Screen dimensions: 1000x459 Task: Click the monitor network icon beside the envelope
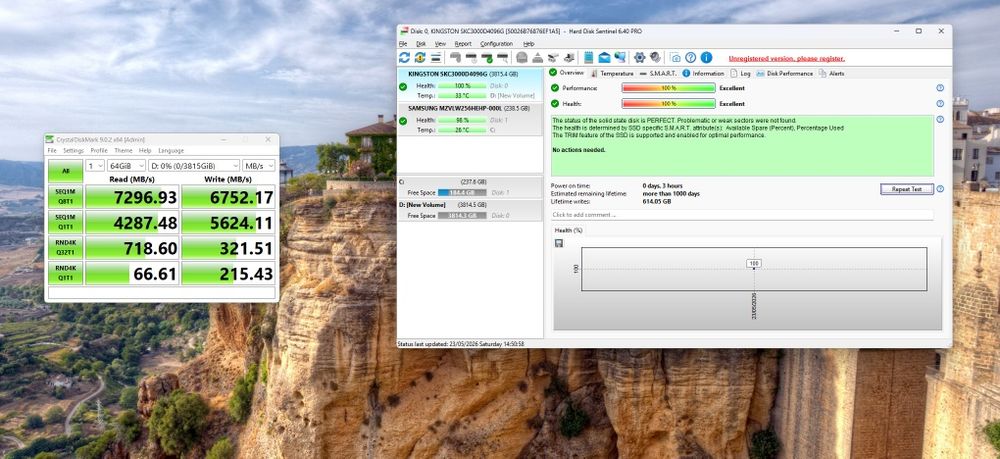[620, 57]
